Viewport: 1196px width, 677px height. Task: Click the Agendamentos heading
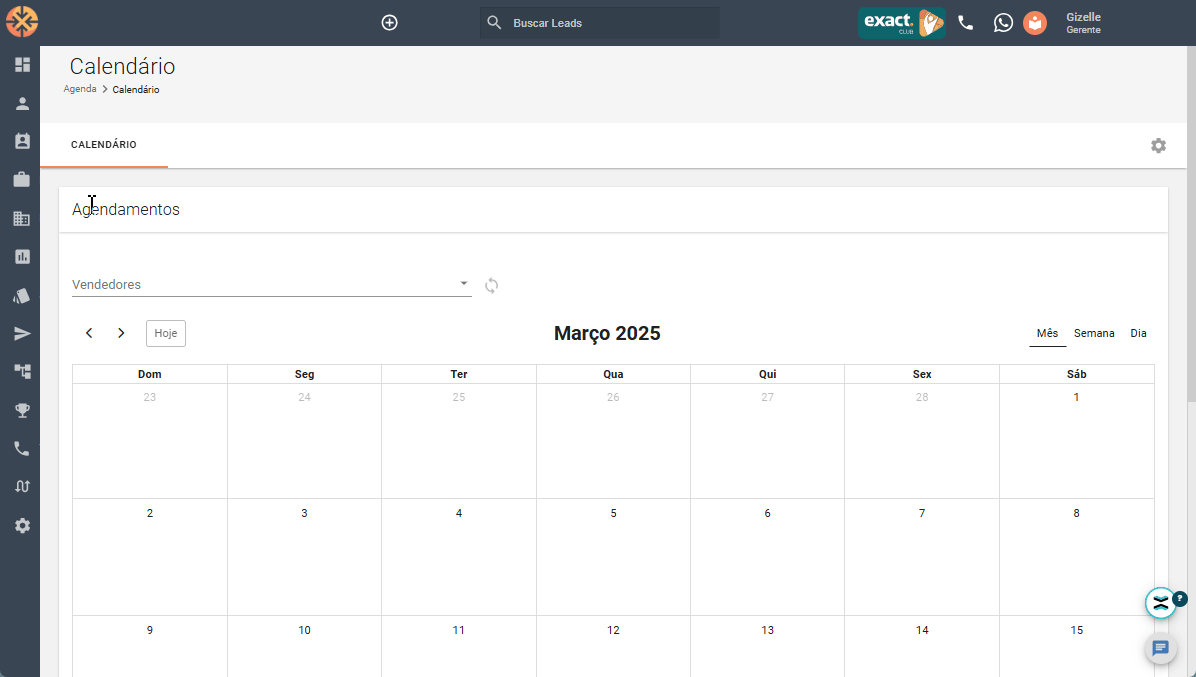(x=126, y=210)
